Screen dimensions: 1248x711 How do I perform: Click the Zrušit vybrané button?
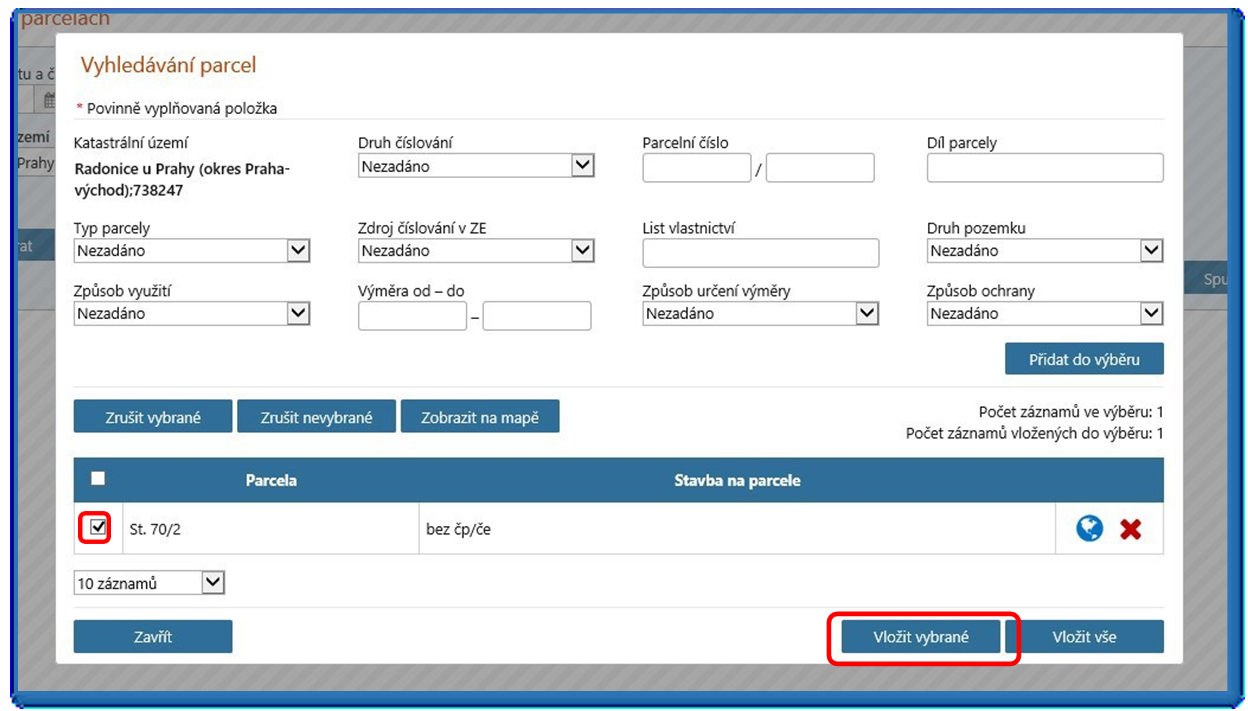pos(153,417)
